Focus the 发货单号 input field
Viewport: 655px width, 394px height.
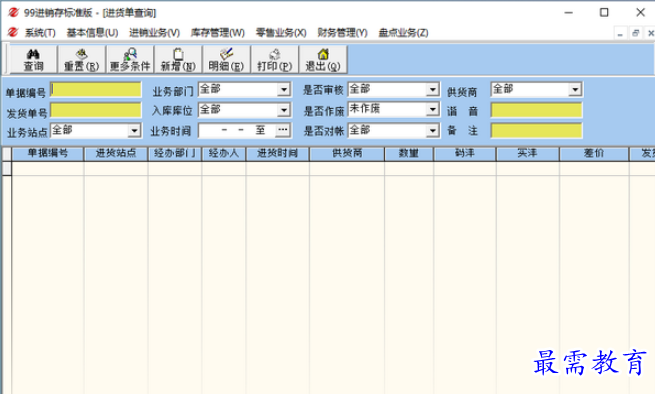(96, 110)
